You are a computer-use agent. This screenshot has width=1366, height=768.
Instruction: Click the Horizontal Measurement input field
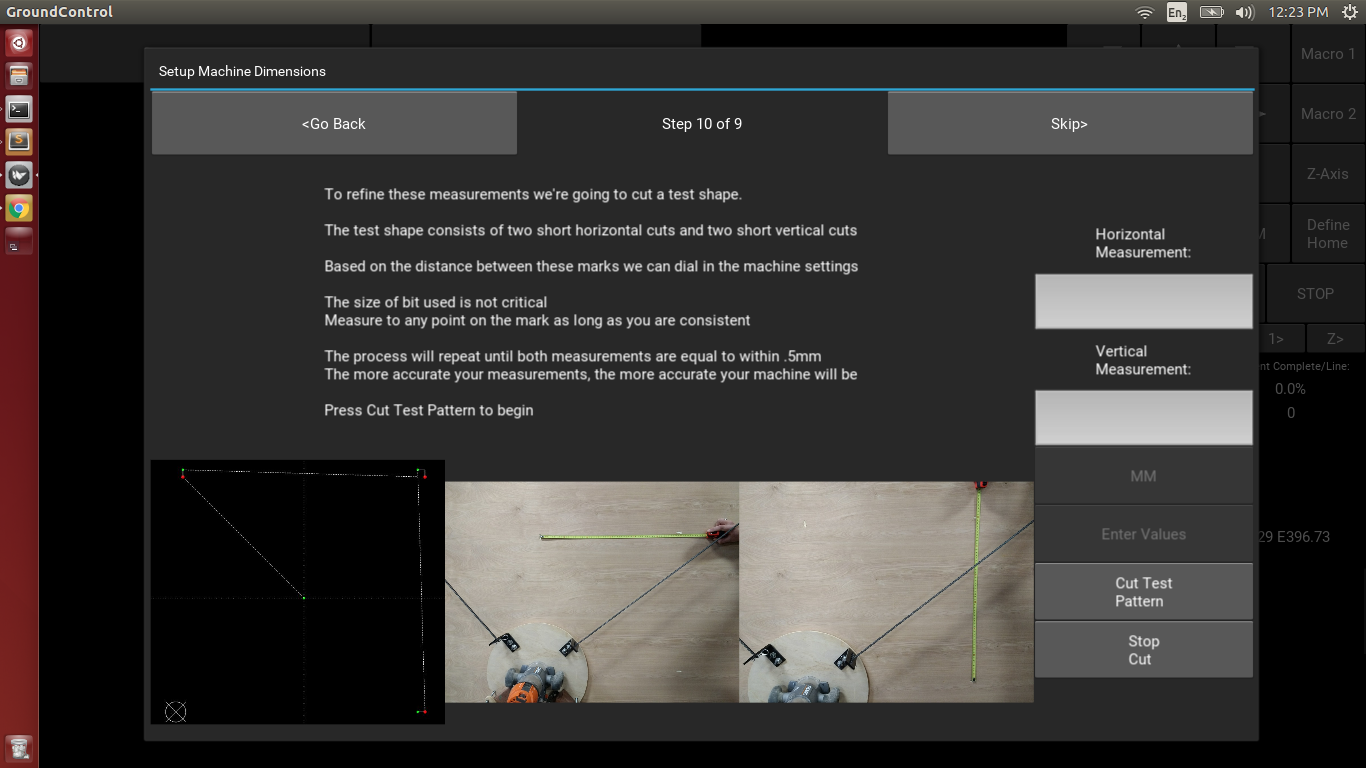[x=1143, y=300]
